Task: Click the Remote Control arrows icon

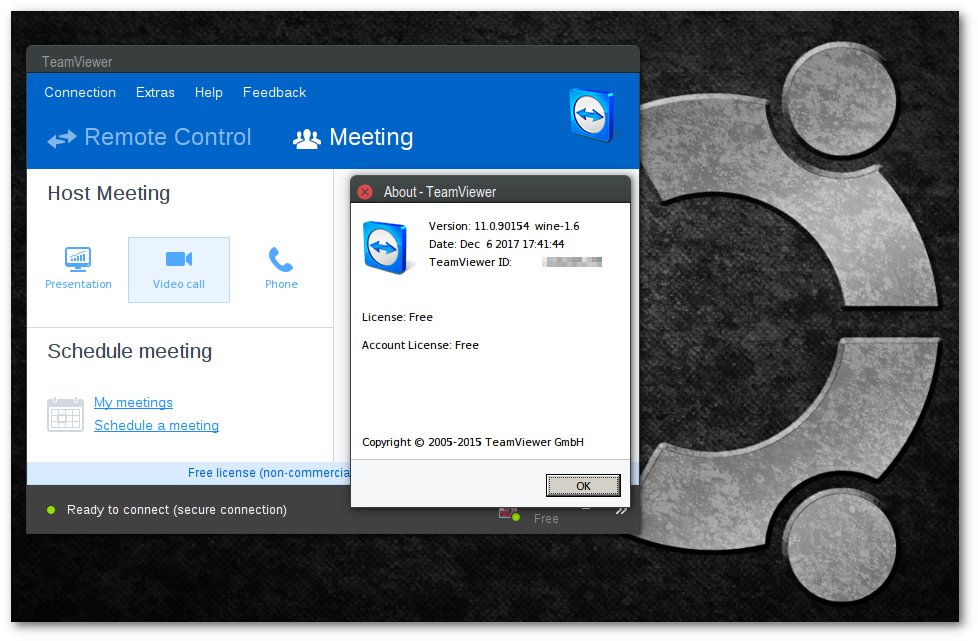Action: tap(62, 138)
